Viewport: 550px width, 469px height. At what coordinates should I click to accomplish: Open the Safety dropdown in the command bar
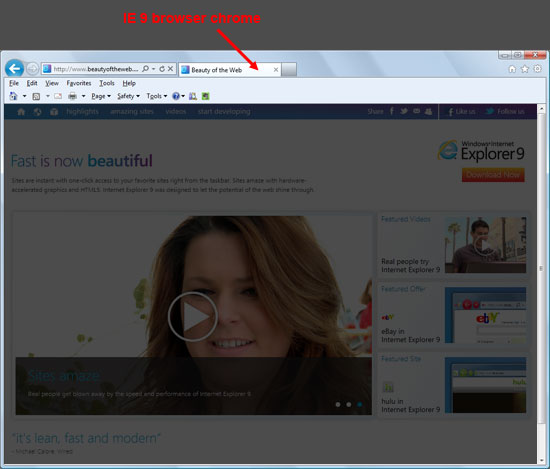tap(128, 96)
